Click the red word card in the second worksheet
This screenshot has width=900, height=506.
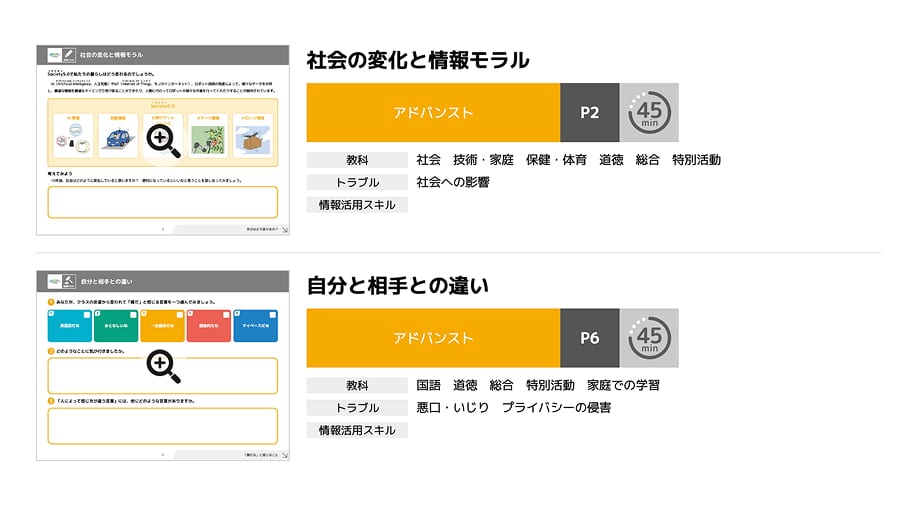click(209, 326)
